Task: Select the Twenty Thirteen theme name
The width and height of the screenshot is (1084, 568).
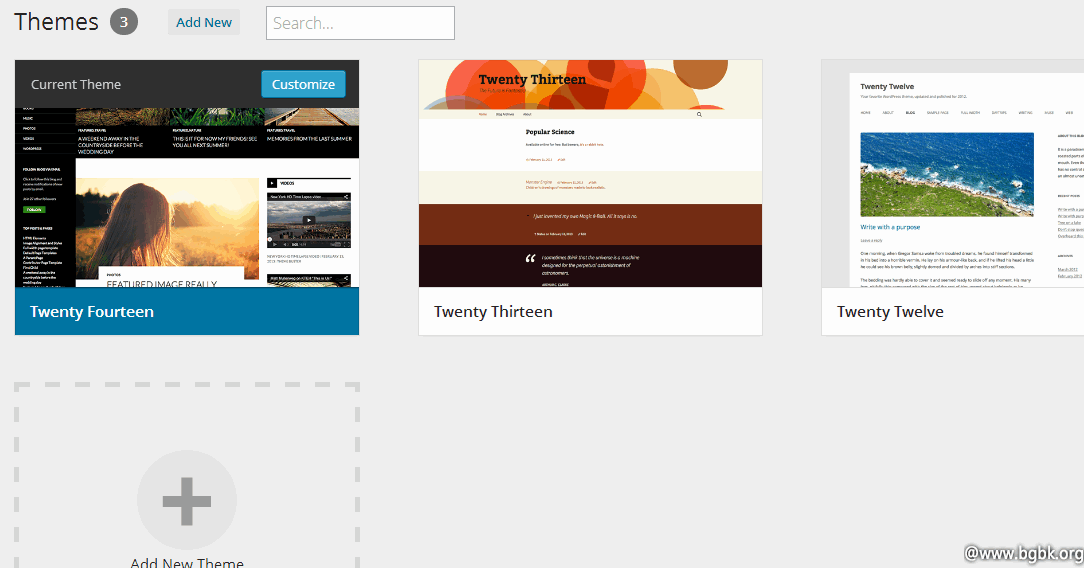Action: [x=493, y=312]
